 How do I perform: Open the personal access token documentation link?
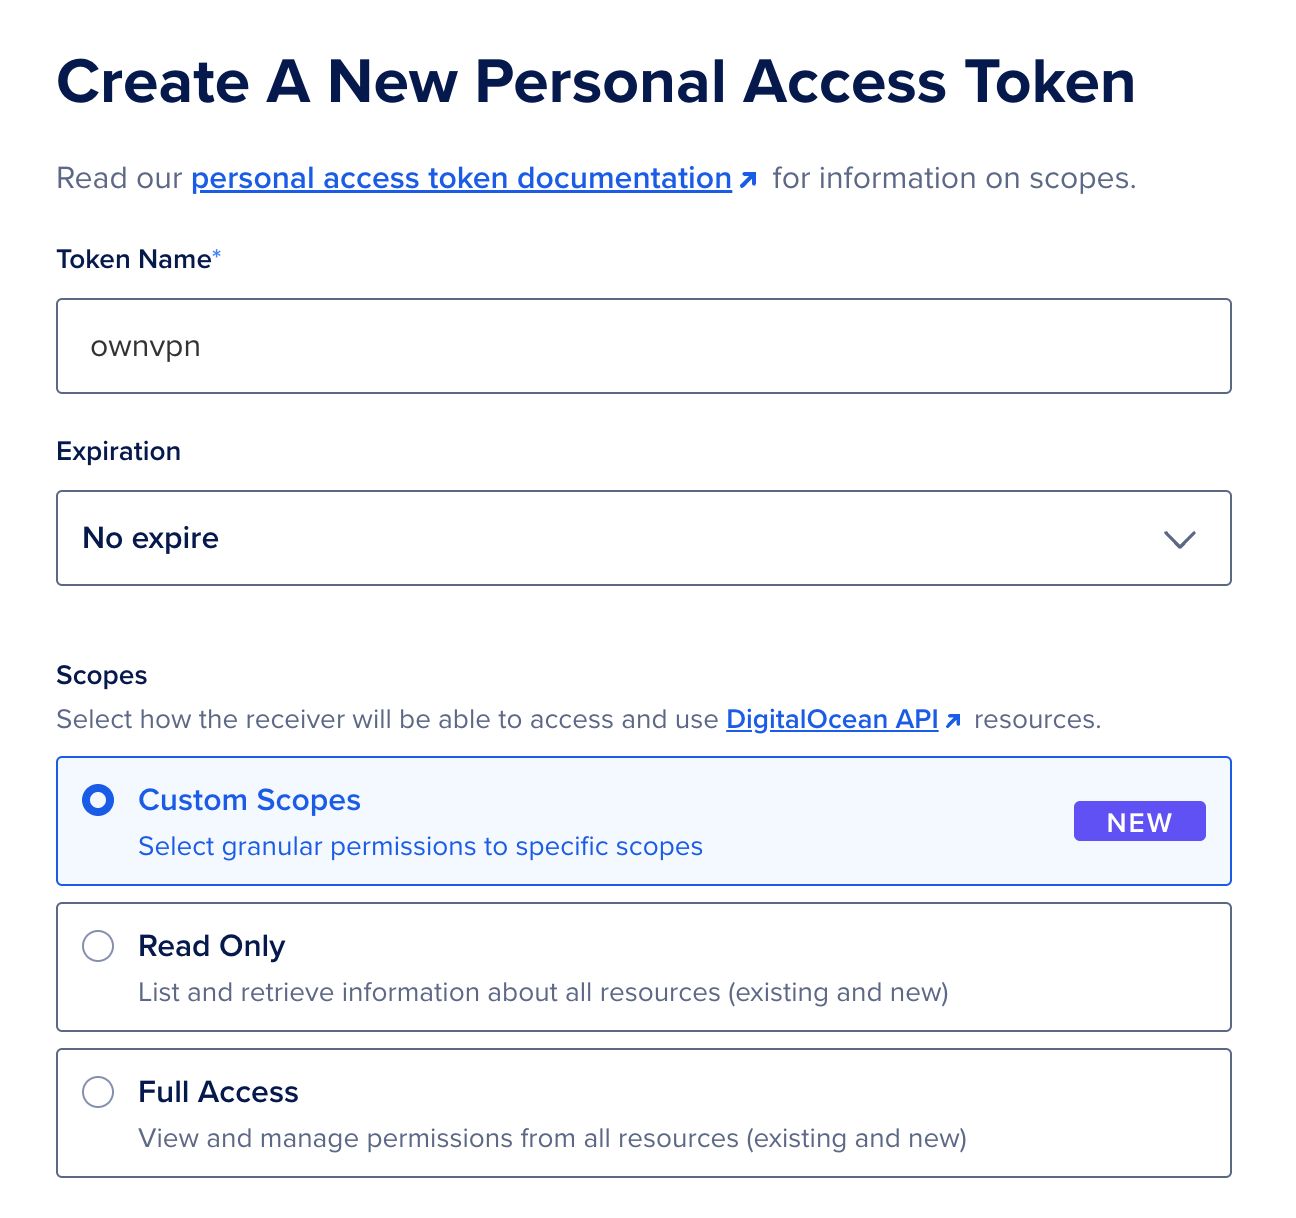461,178
